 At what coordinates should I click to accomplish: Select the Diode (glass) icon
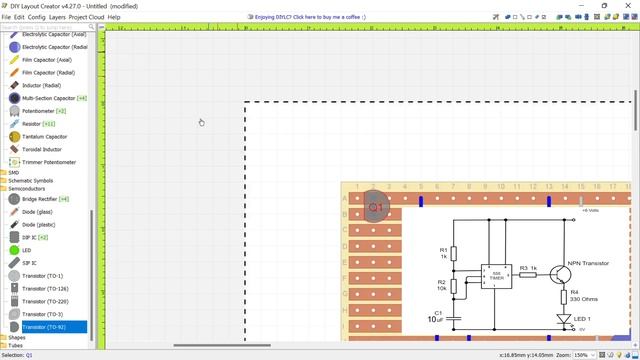[14, 212]
